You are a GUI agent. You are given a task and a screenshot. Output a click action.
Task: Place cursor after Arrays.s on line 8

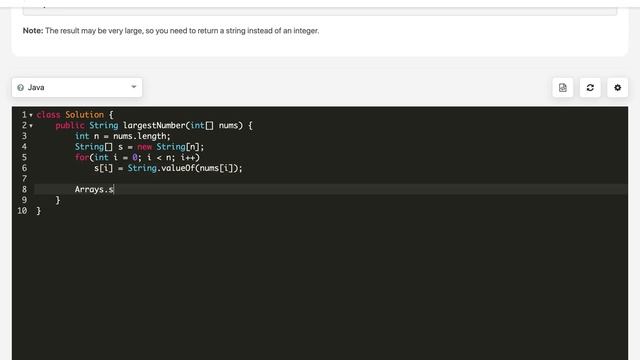[114, 189]
